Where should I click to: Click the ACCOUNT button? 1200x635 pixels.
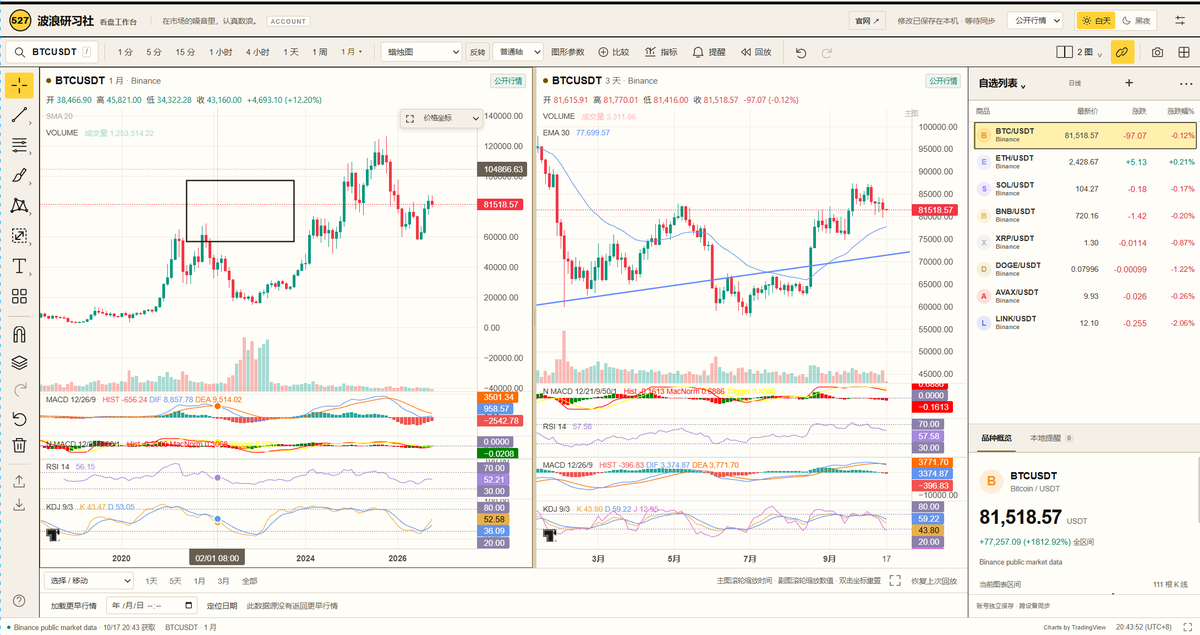point(288,20)
